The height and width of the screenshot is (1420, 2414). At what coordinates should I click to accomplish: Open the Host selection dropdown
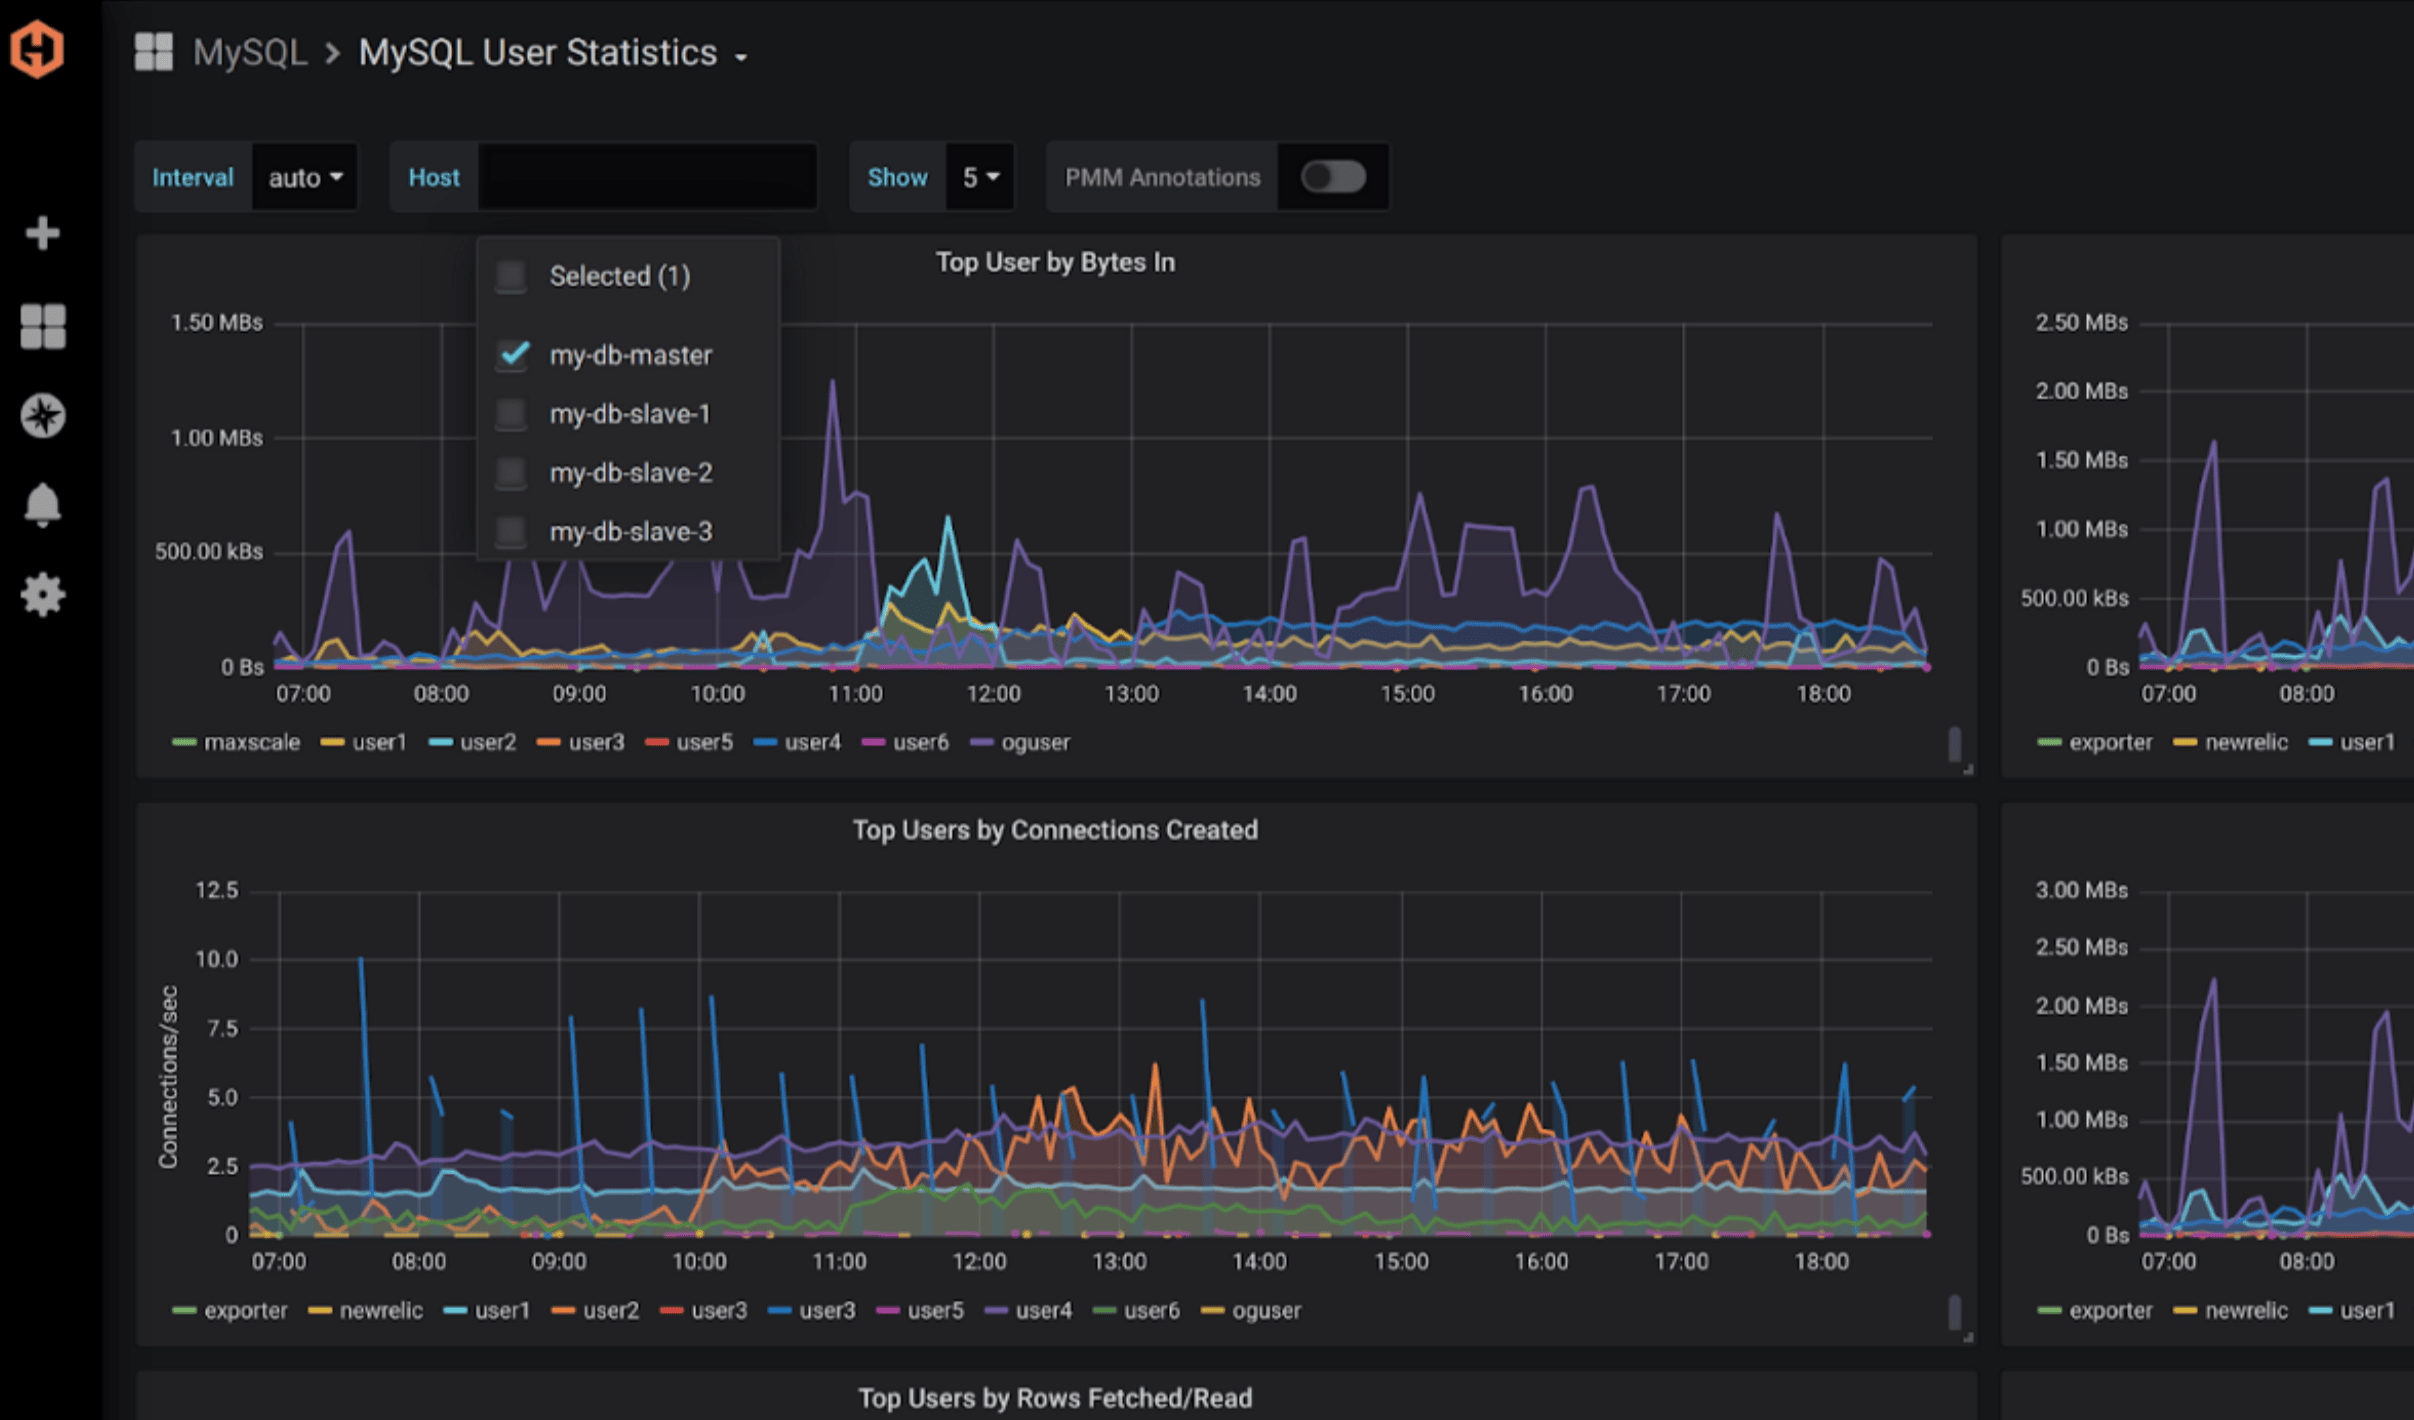pos(649,176)
